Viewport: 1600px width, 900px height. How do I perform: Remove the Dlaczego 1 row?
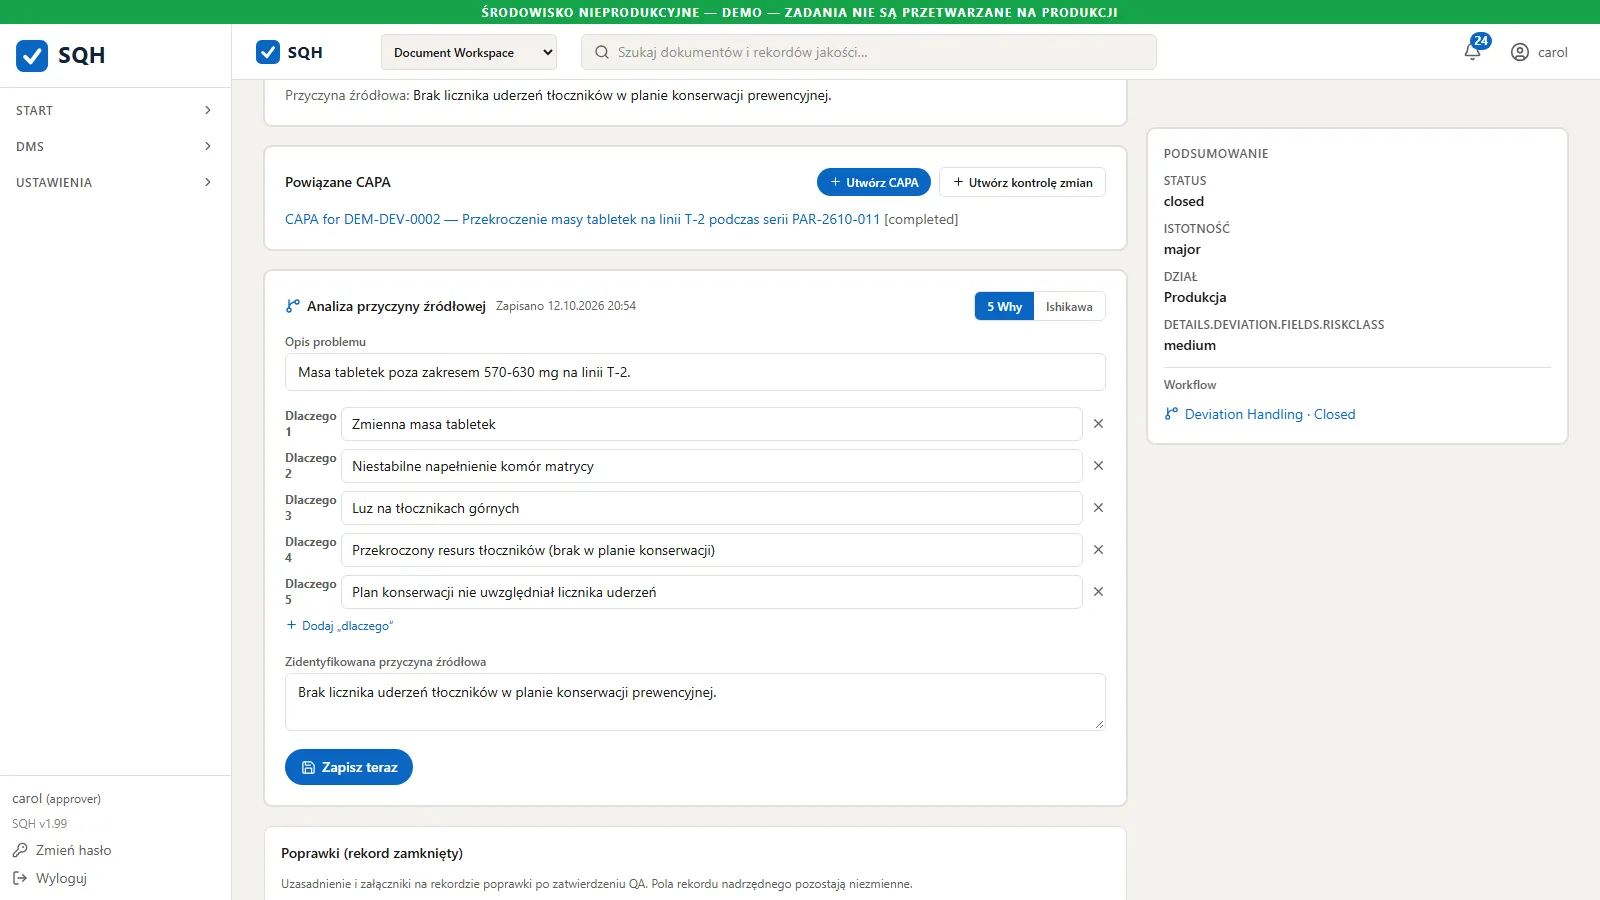click(x=1098, y=424)
